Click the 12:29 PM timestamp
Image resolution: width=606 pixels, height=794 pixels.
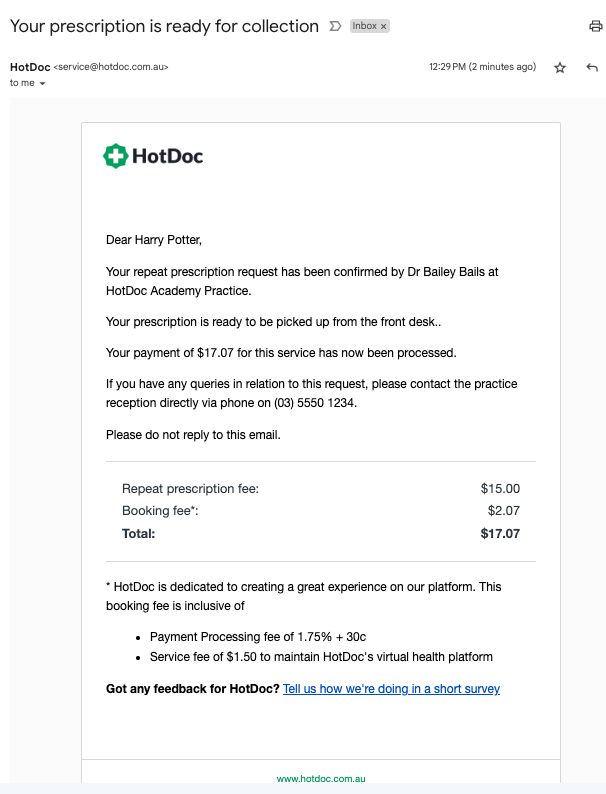(482, 67)
